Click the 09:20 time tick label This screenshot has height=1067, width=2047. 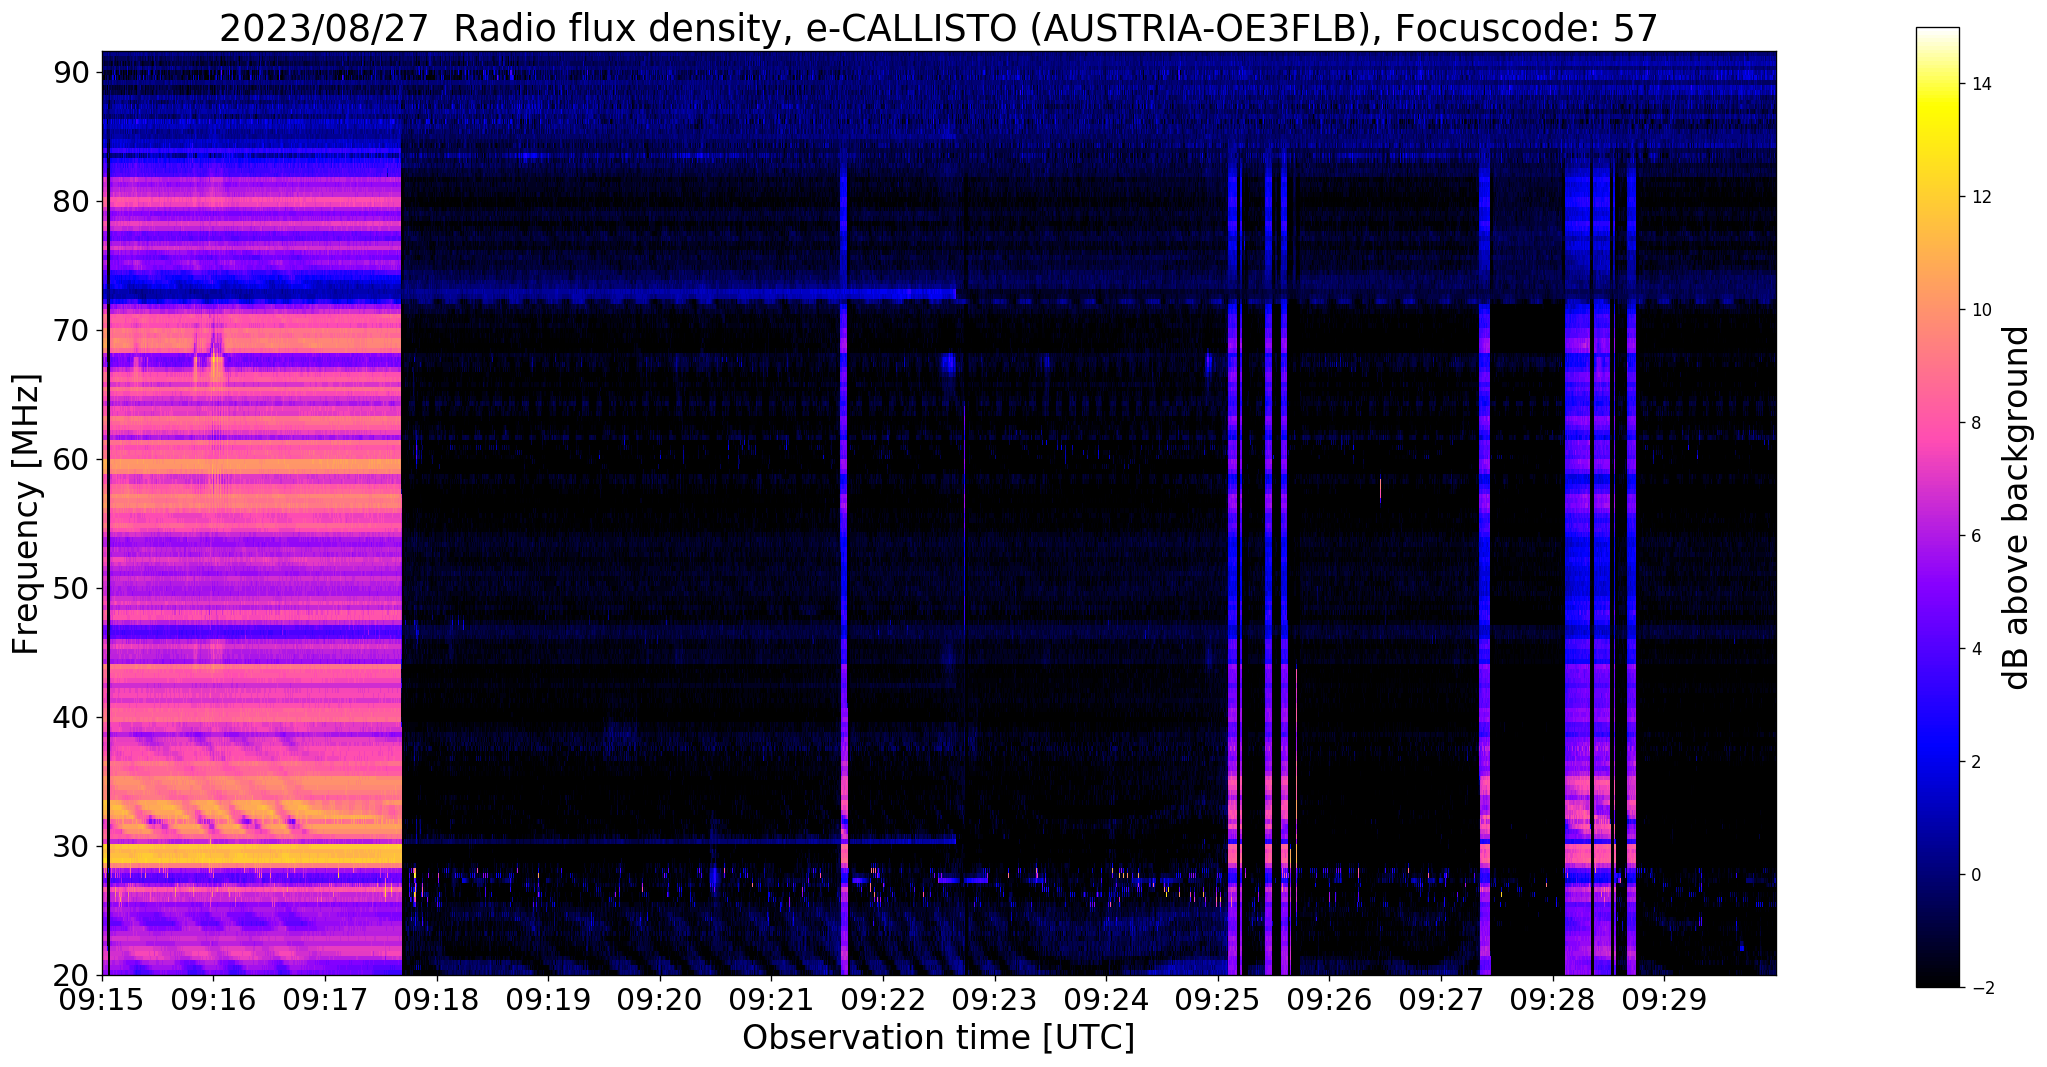660,1001
